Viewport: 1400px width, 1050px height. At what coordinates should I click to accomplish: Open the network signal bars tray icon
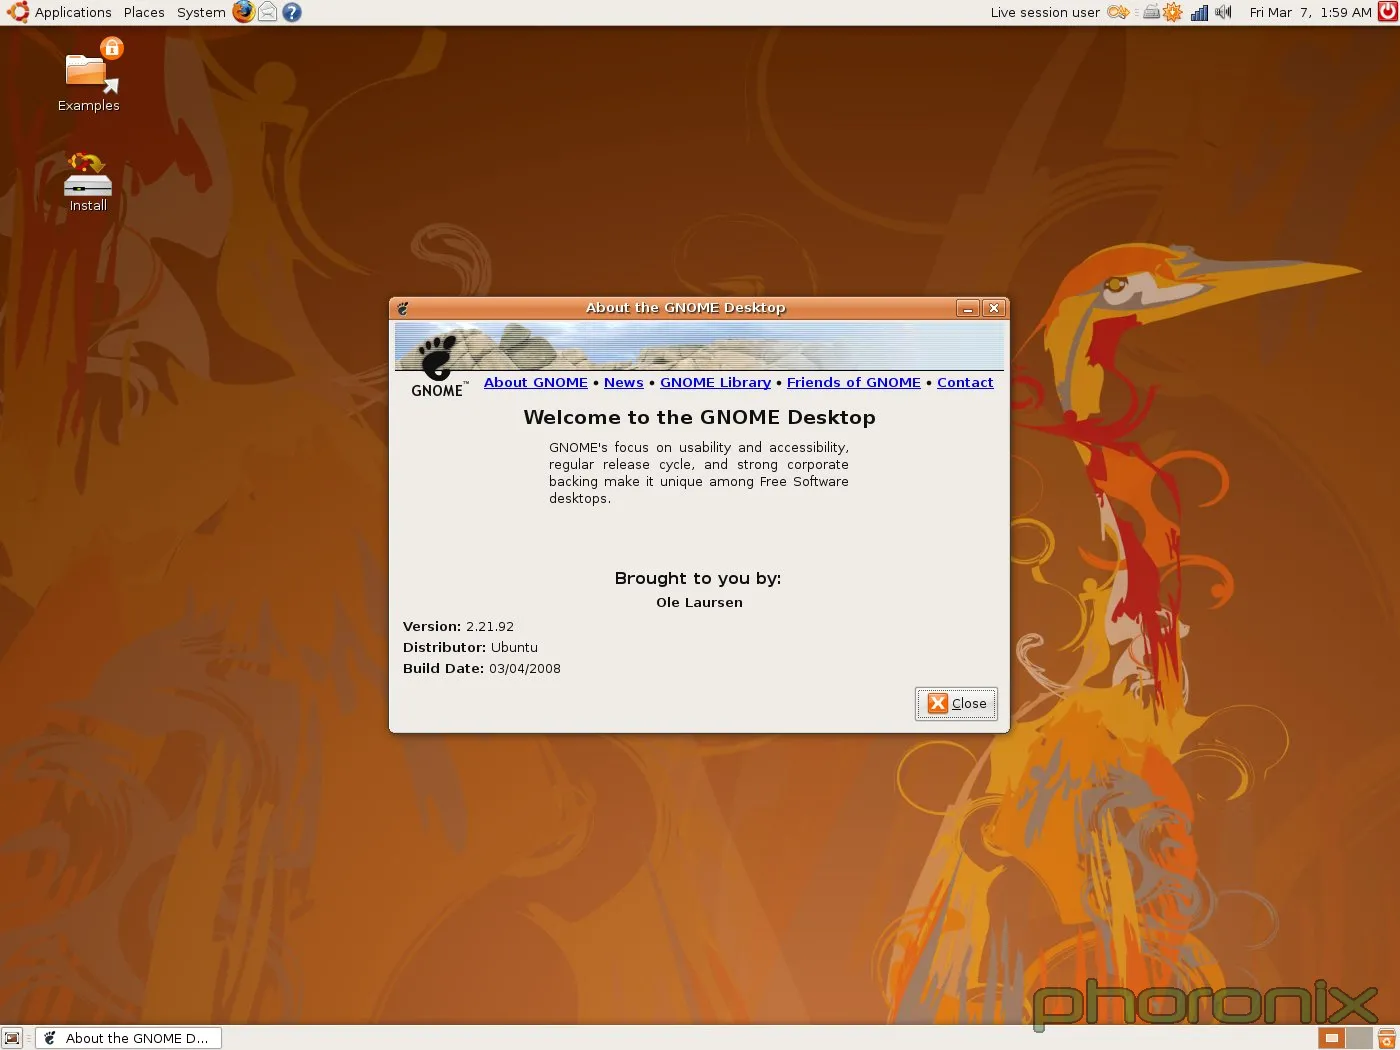click(1199, 12)
